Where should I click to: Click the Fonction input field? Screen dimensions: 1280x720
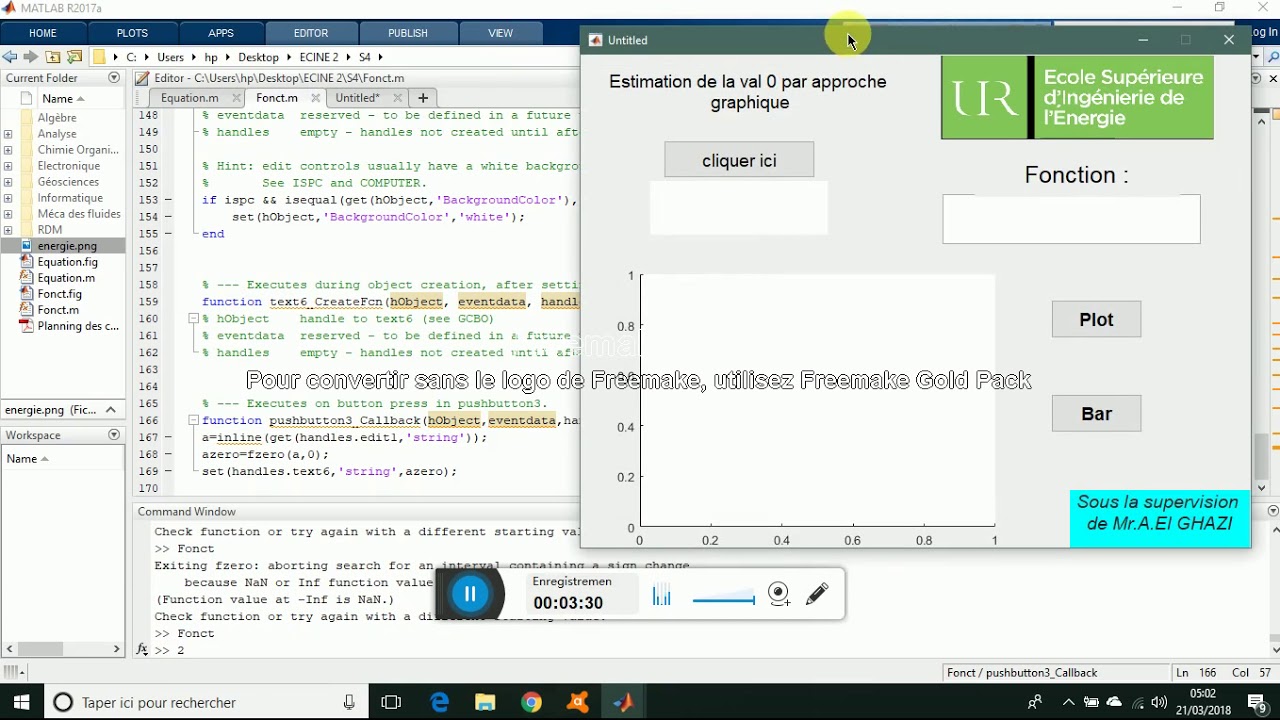point(1071,219)
